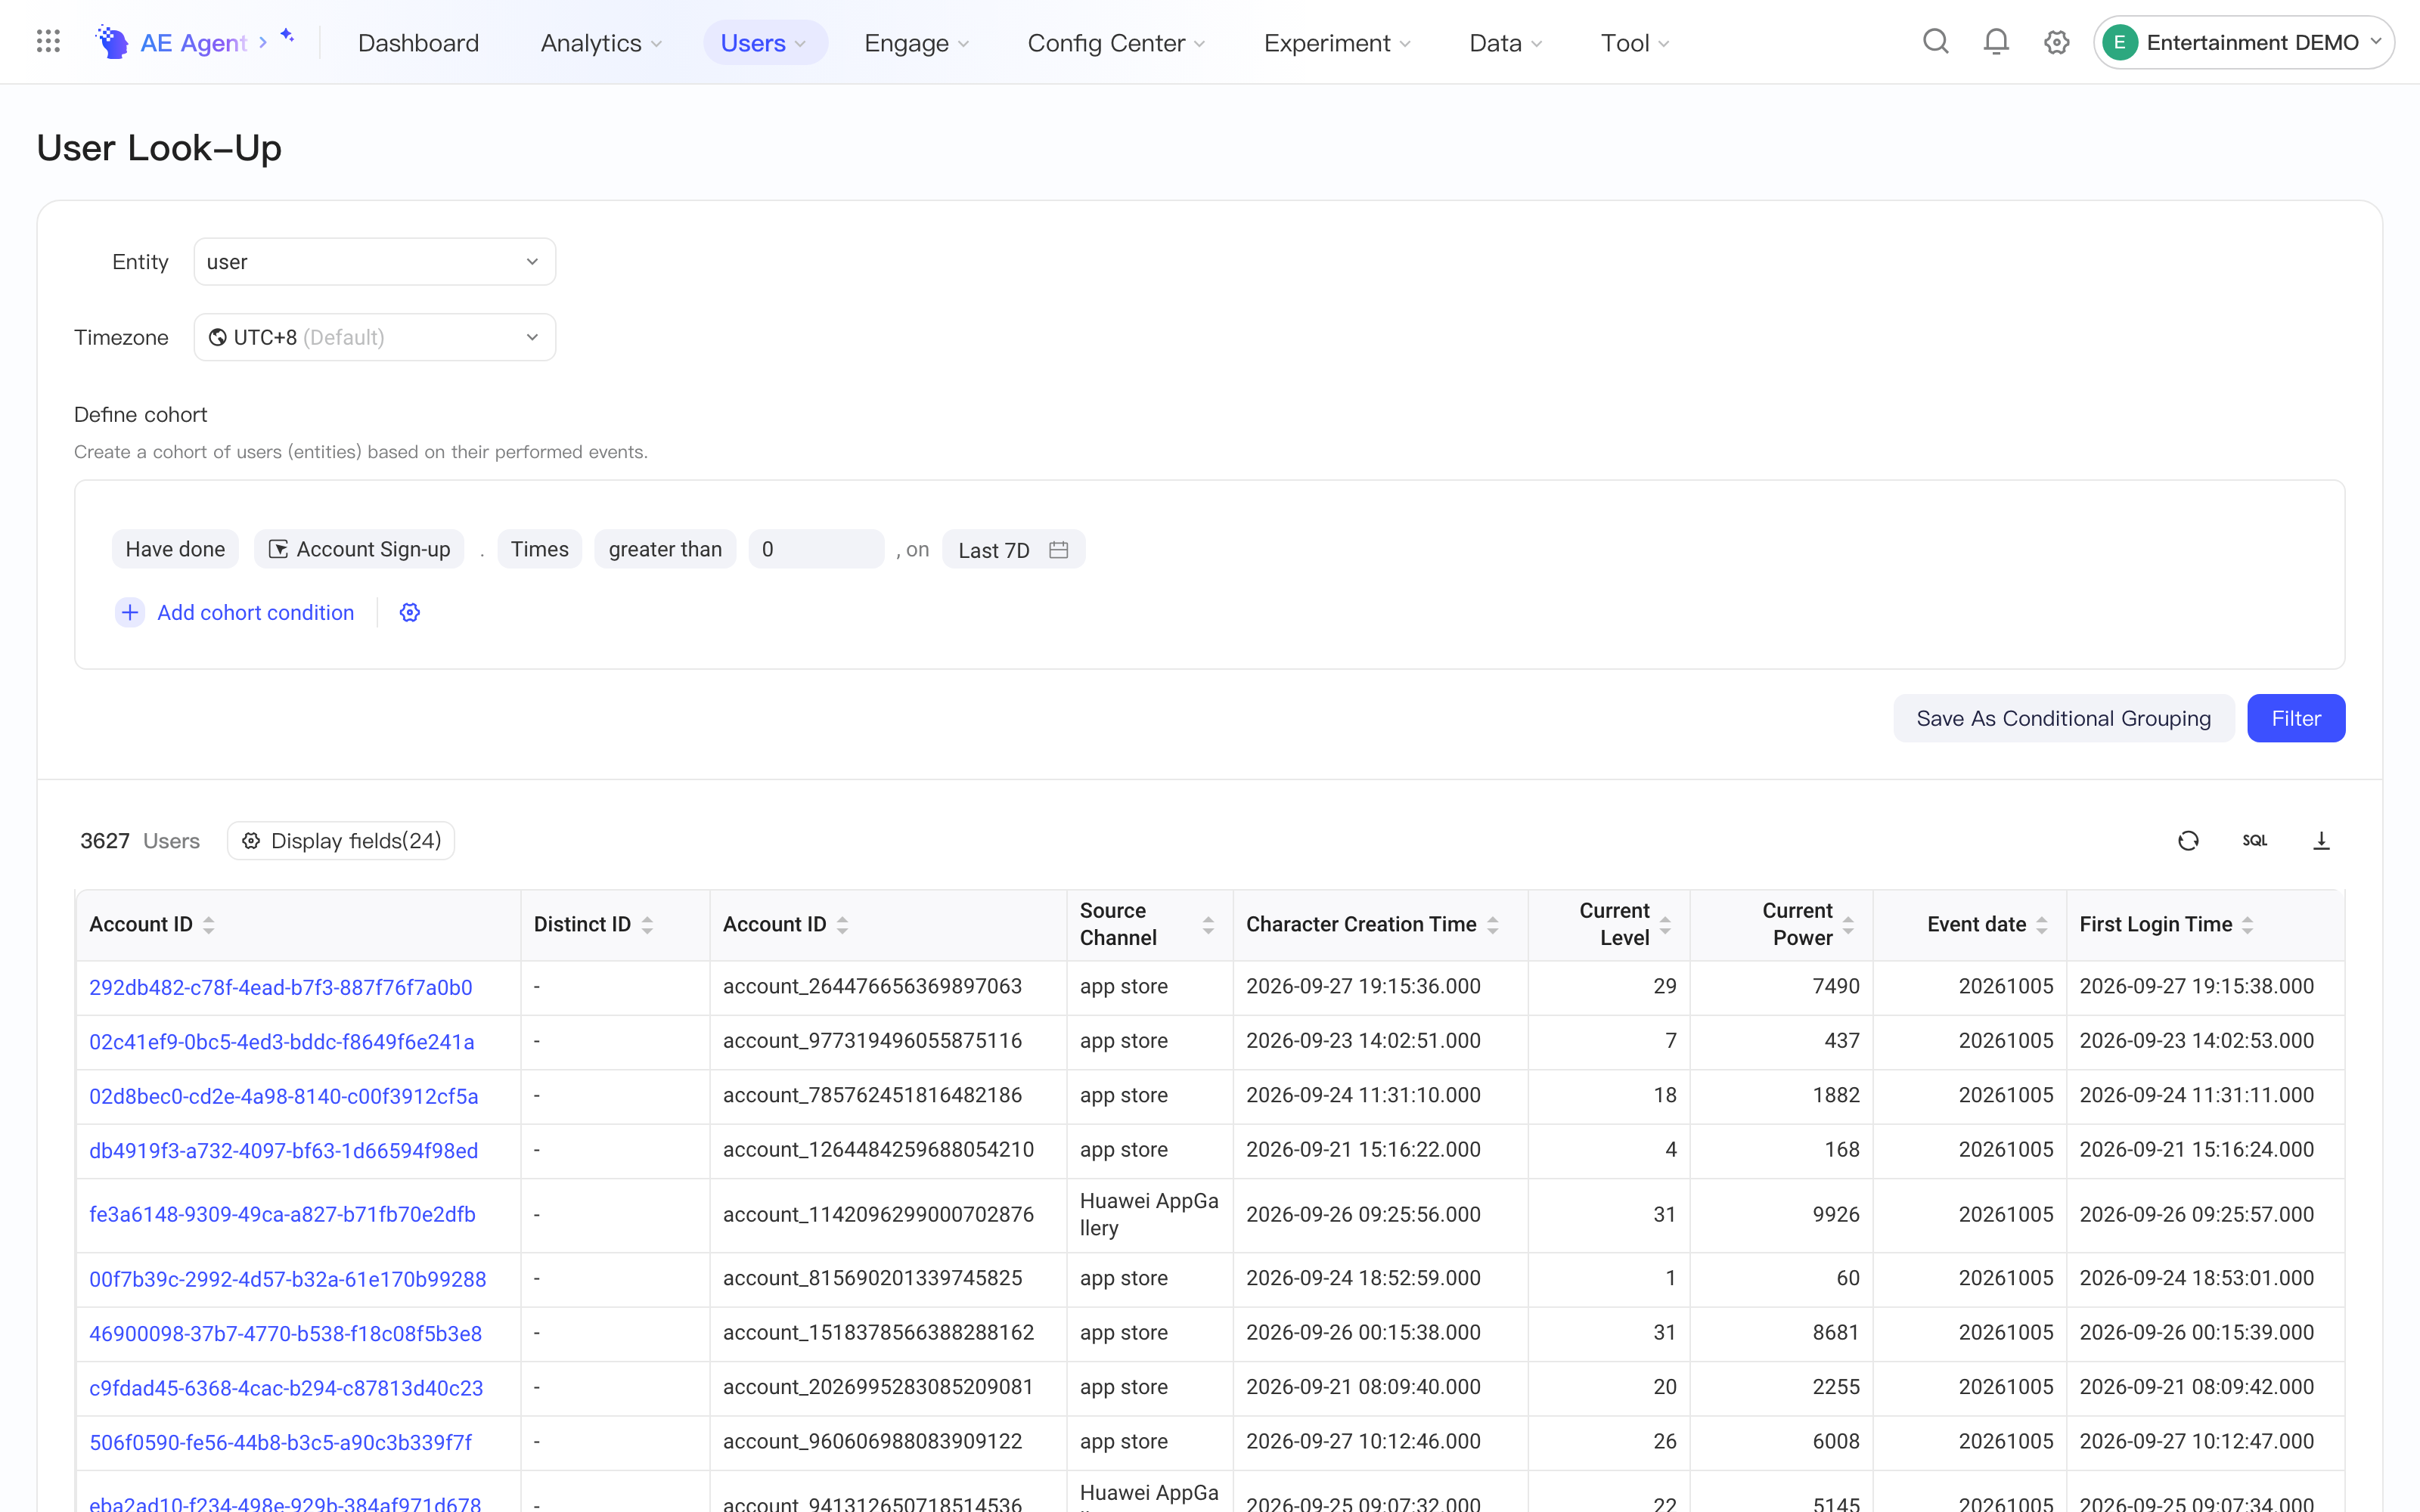Expand the Entertainment DEMO project selector
Viewport: 2420px width, 1512px height.
[2243, 42]
